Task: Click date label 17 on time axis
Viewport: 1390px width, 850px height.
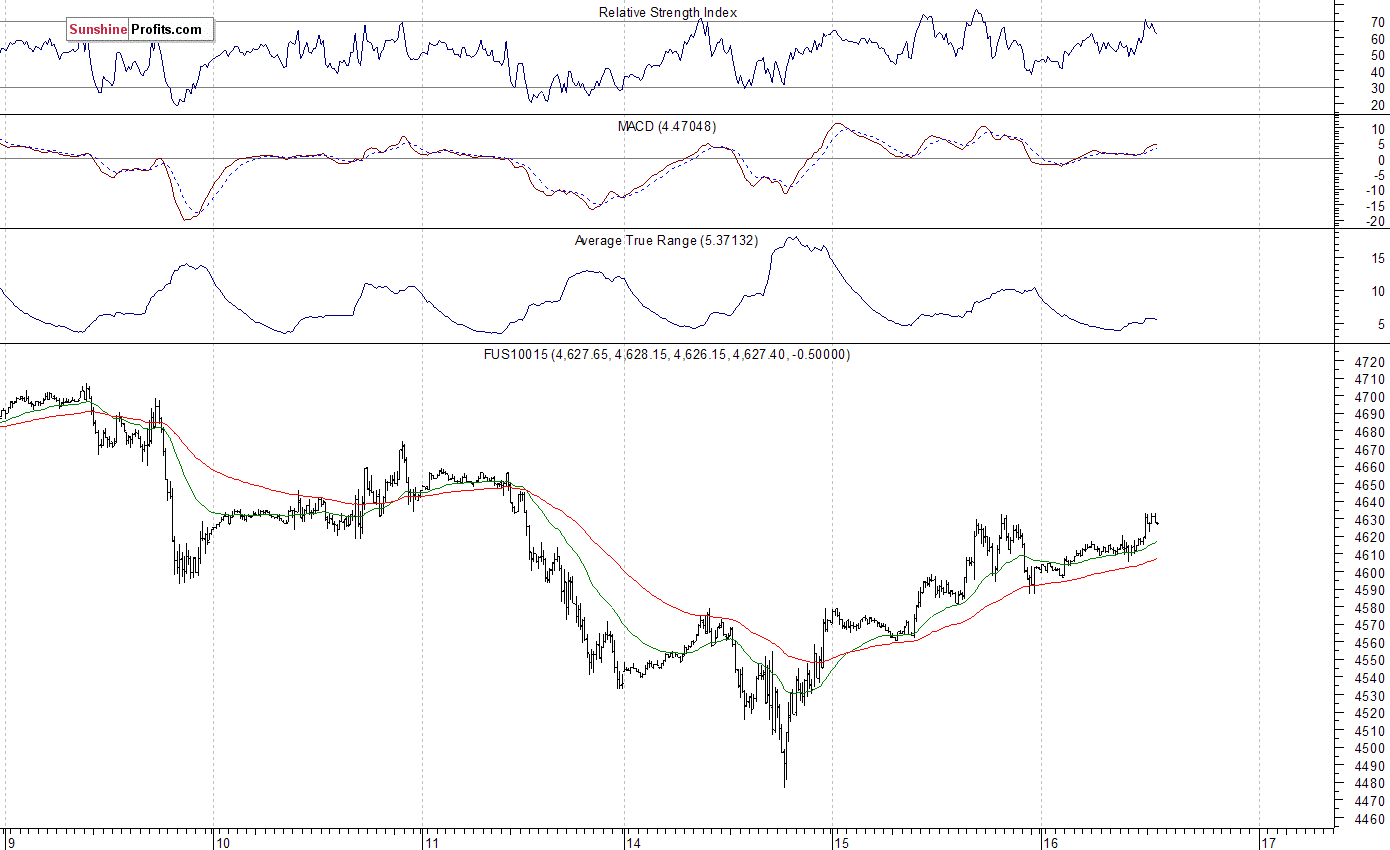Action: (x=1270, y=842)
